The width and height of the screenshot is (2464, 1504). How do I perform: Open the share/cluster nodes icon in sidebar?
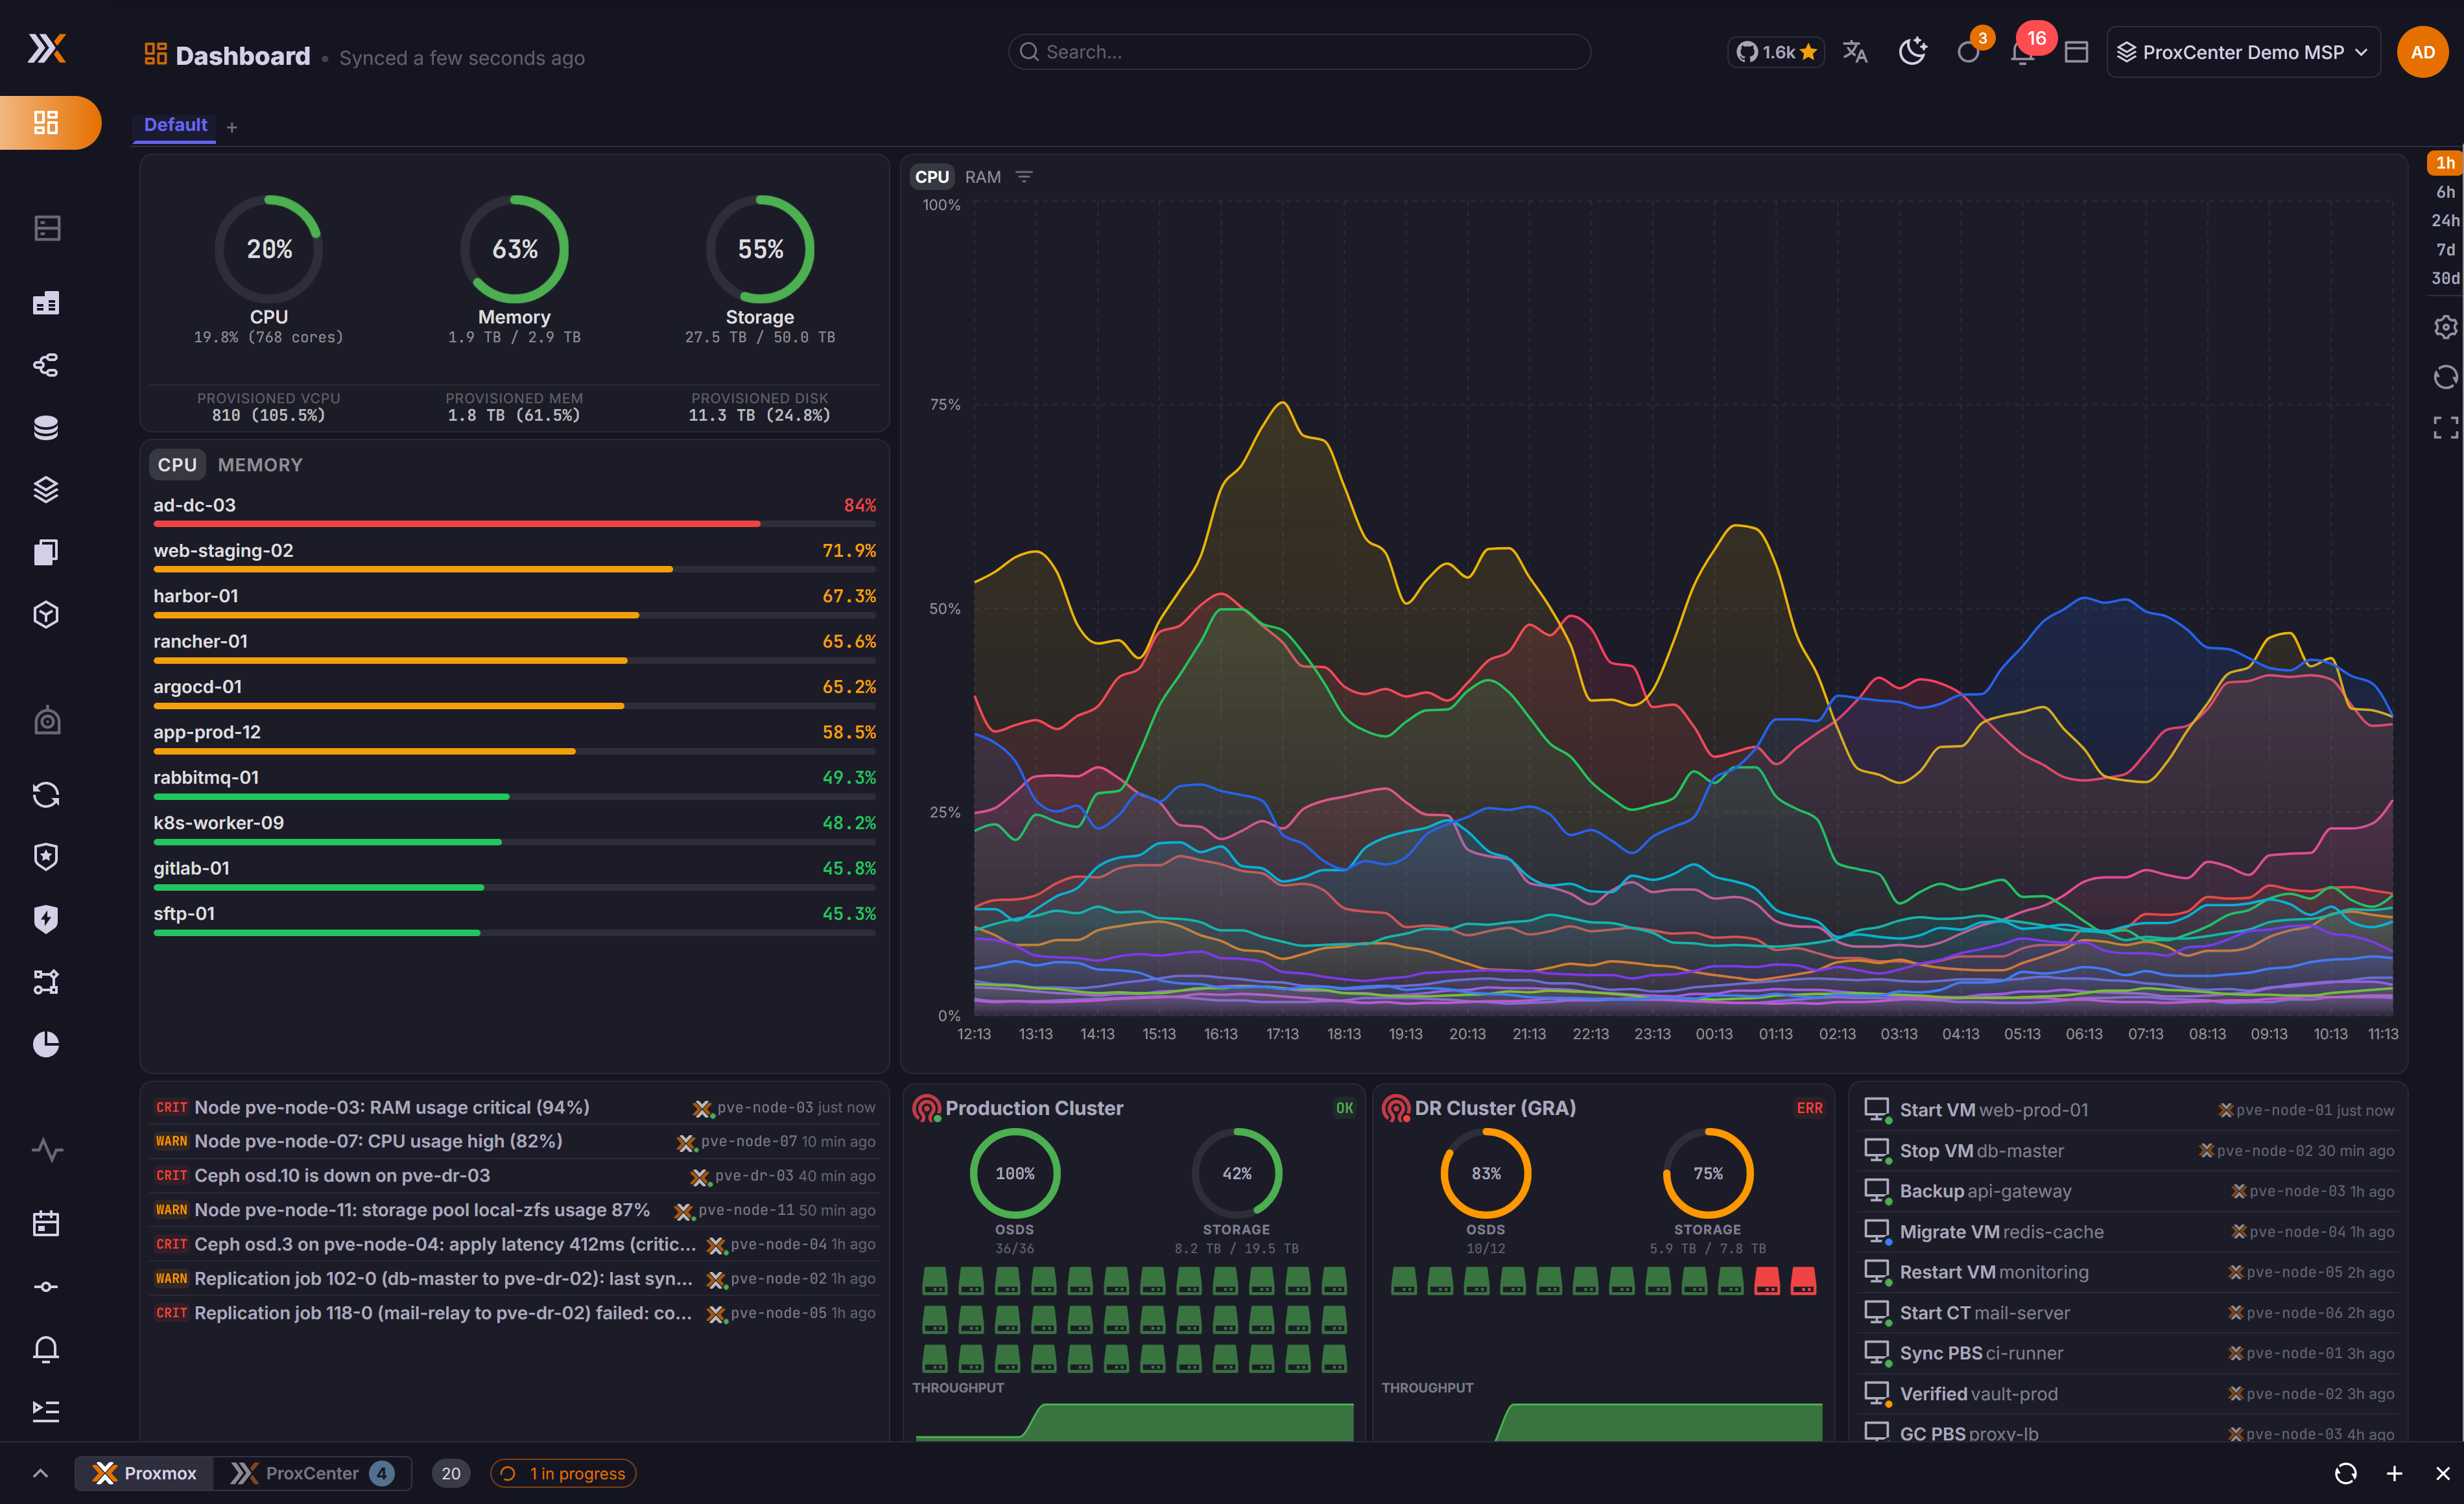(x=46, y=365)
